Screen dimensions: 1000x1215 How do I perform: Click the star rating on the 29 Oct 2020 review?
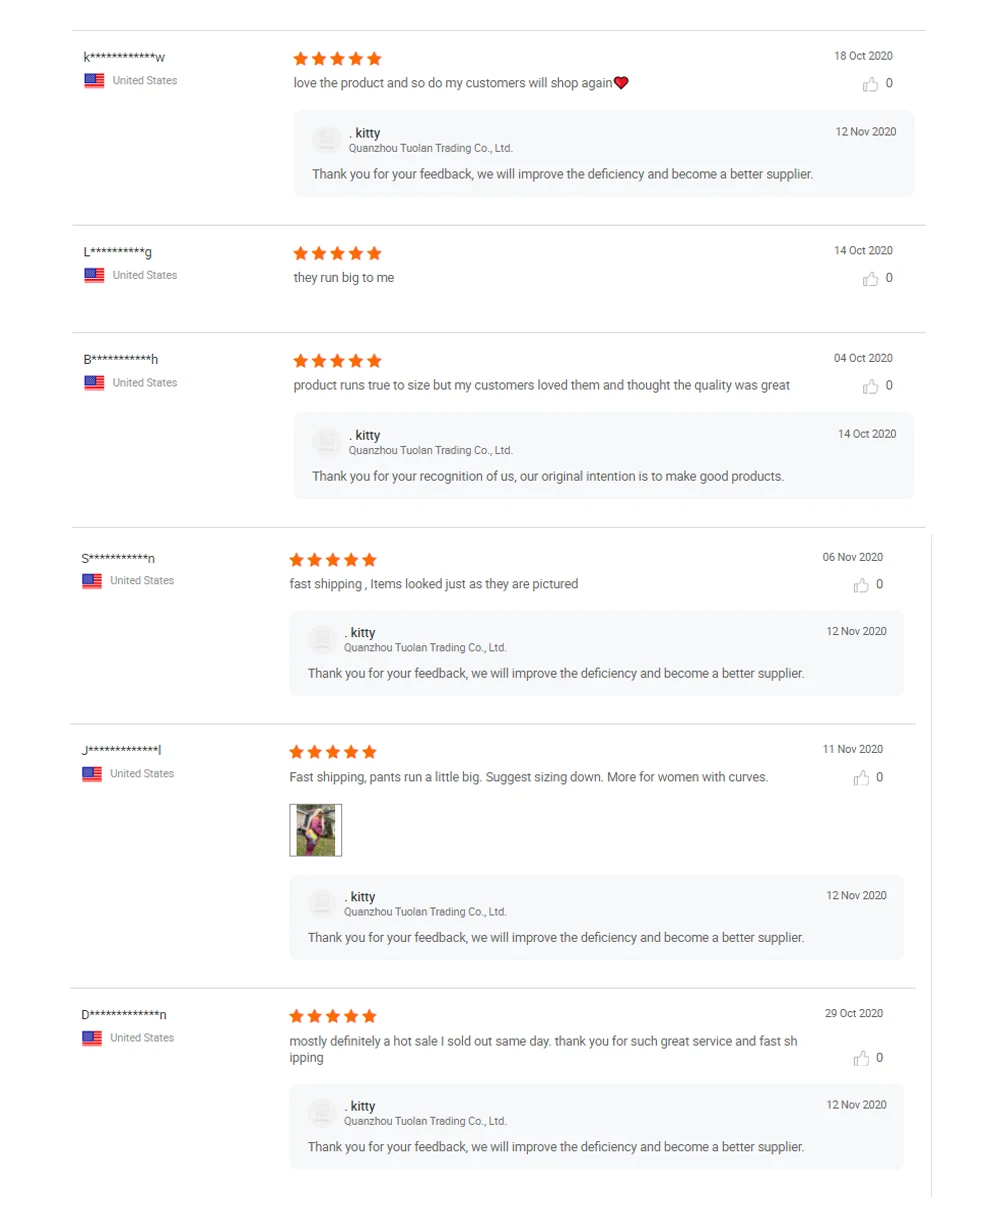(334, 1016)
